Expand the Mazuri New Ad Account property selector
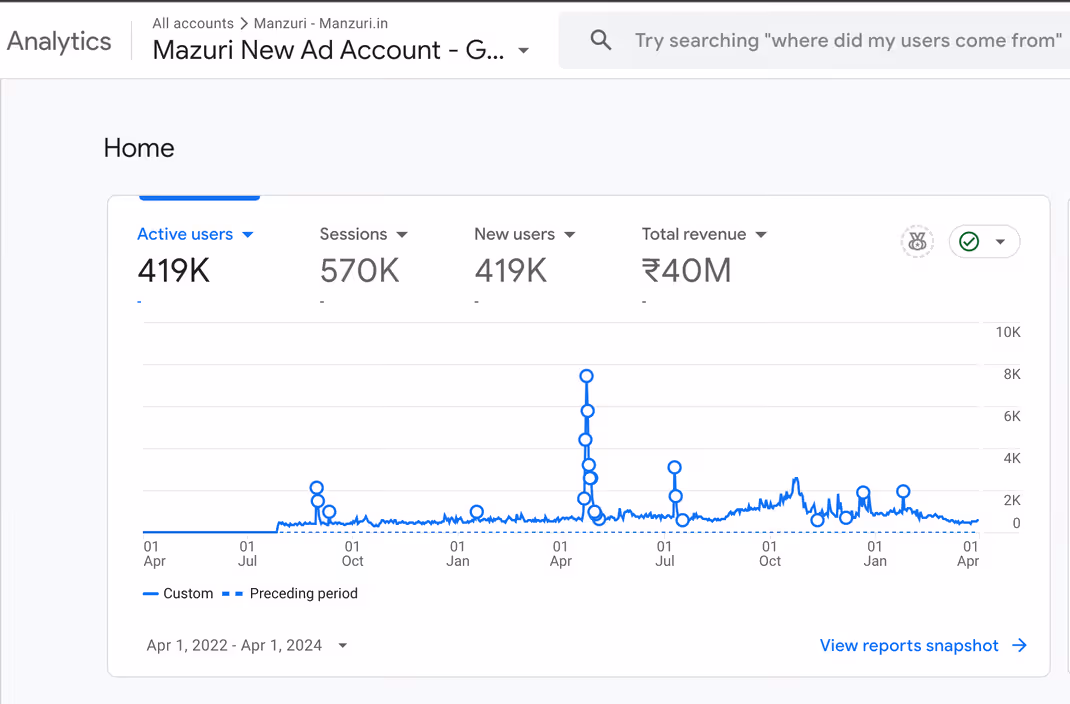Viewport: 1070px width, 704px height. pos(341,50)
